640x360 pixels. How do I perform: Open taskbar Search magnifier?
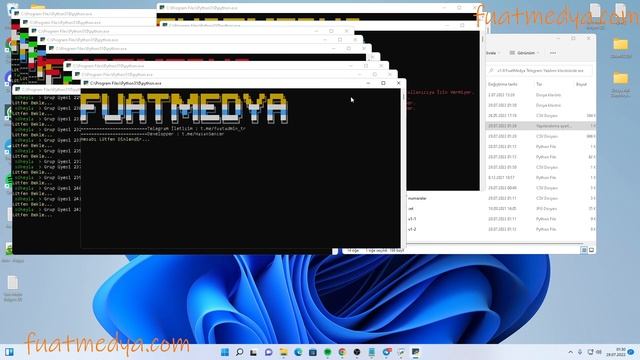tap(240, 352)
